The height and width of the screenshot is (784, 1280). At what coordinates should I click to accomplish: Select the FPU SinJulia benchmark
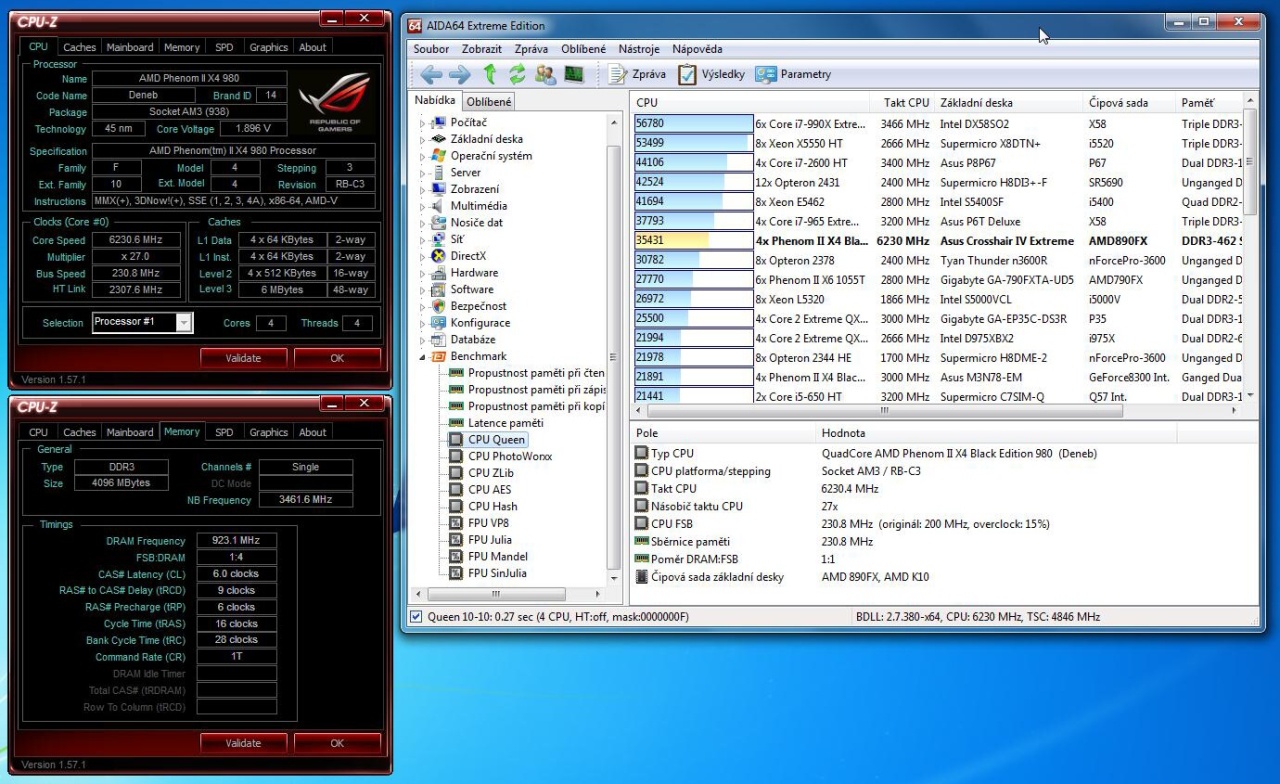[497, 573]
